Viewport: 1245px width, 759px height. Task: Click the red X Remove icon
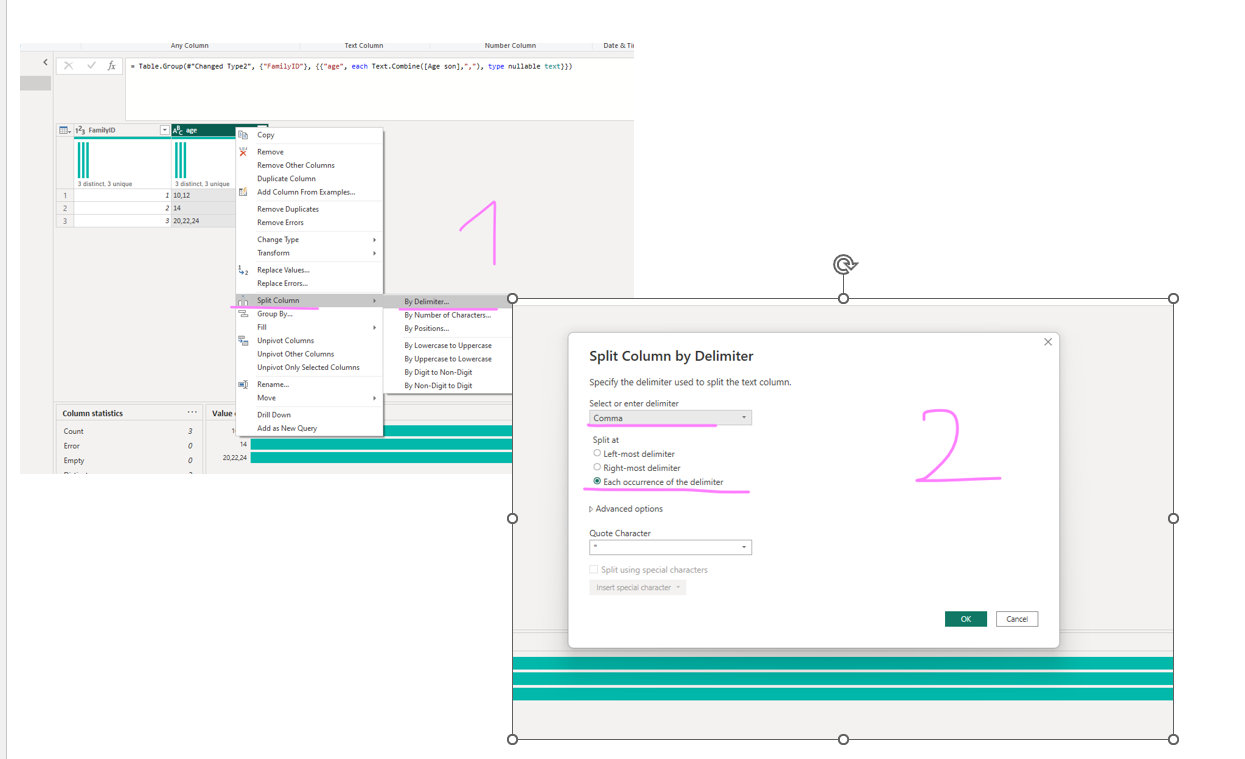243,152
